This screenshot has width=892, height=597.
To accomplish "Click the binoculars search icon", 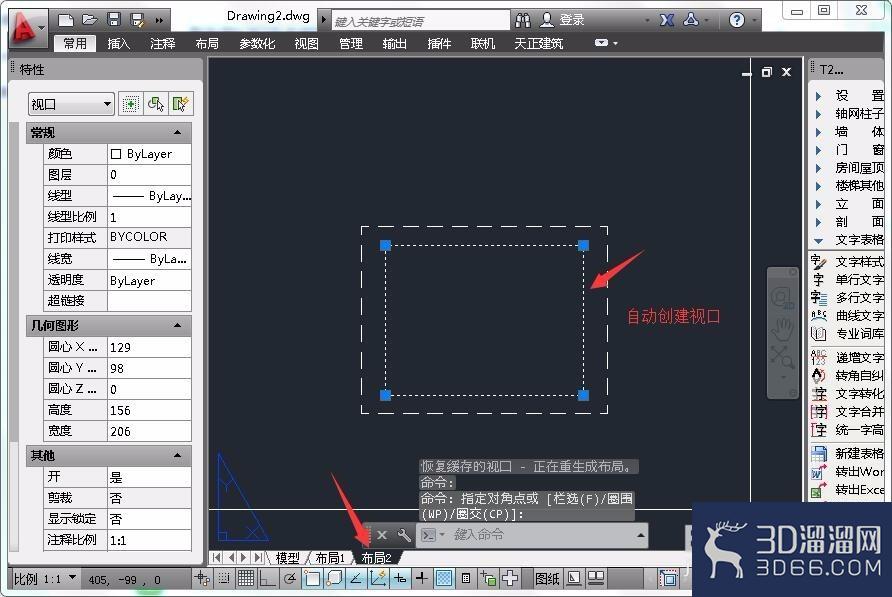I will tap(523, 20).
